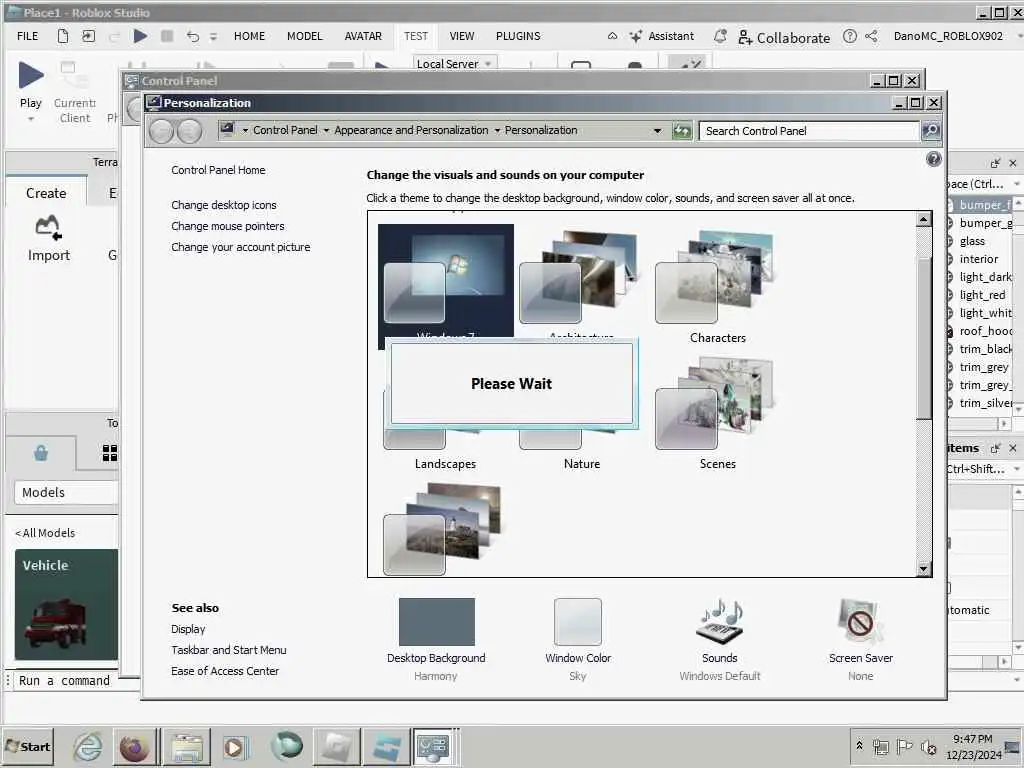Click Change mouse pointers link
Image resolution: width=1024 pixels, height=768 pixels.
pyautogui.click(x=227, y=226)
